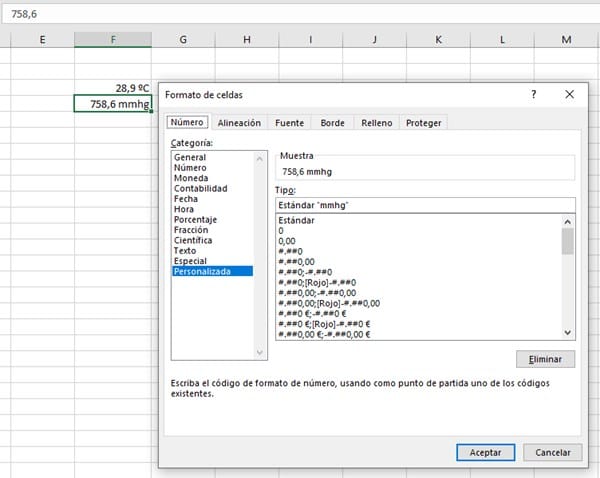Viewport: 600px width, 478px height.
Task: Pick the 0,00 format code
Action: [x=289, y=241]
